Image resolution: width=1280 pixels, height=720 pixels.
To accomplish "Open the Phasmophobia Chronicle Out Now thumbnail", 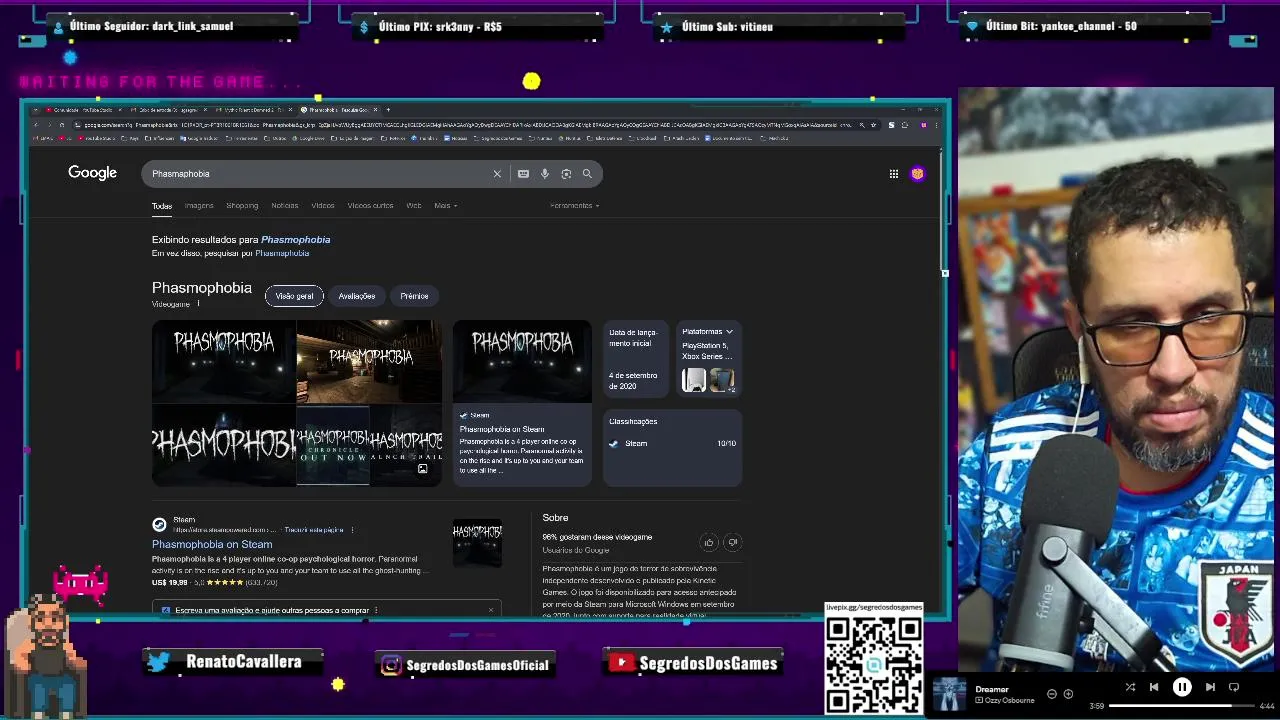I will coord(333,444).
